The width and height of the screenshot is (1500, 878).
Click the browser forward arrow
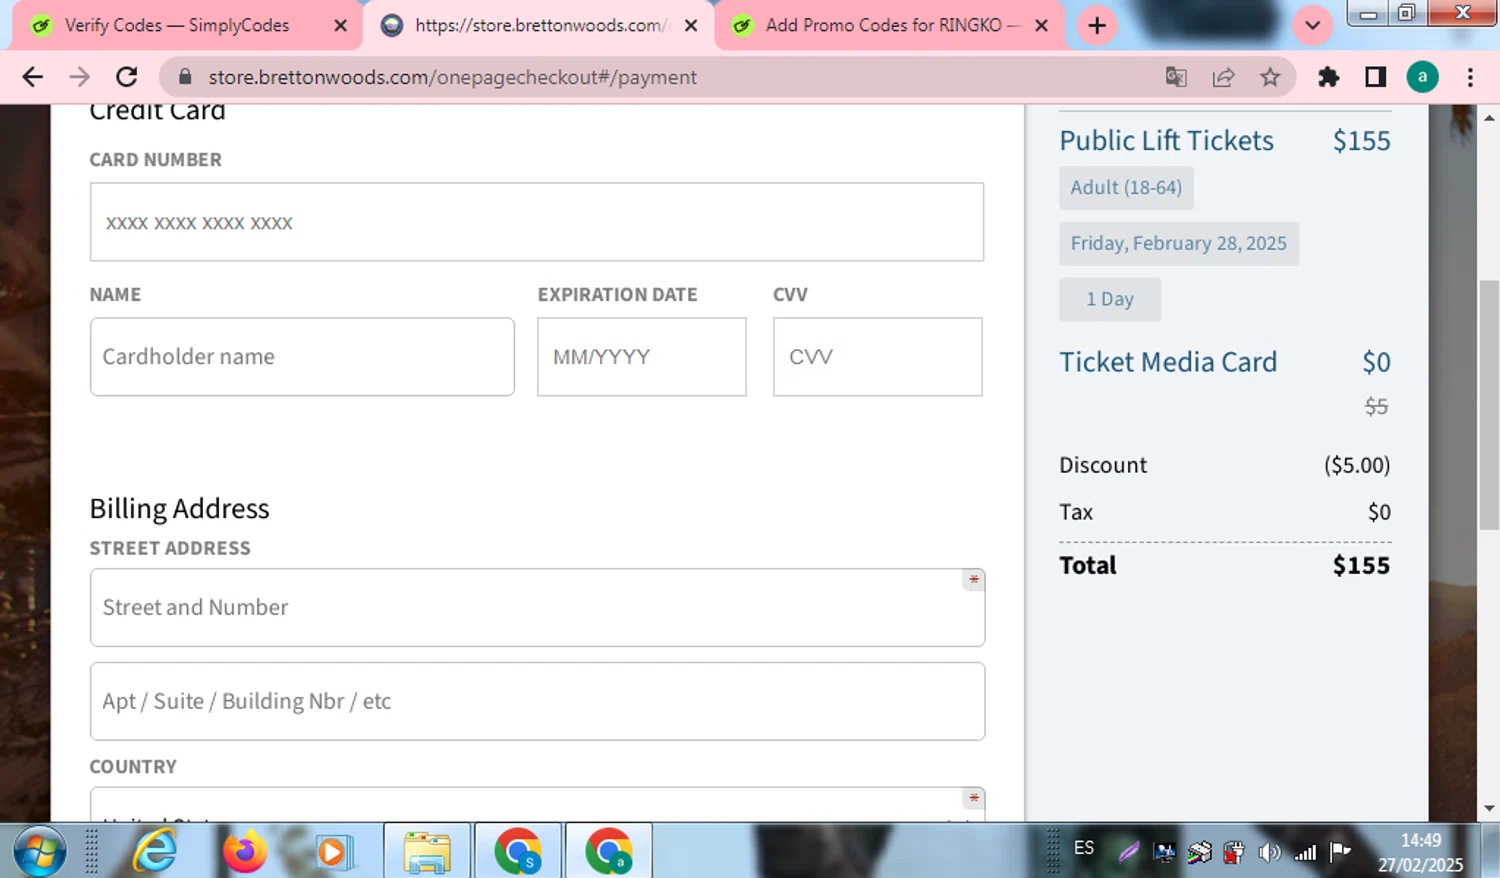[x=79, y=77]
